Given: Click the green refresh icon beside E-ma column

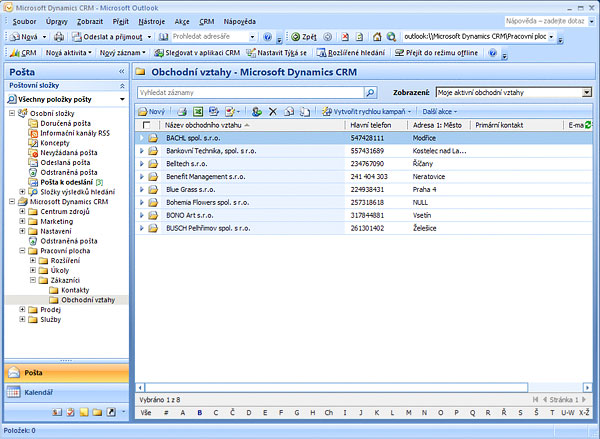Looking at the screenshot, I should tap(588, 125).
